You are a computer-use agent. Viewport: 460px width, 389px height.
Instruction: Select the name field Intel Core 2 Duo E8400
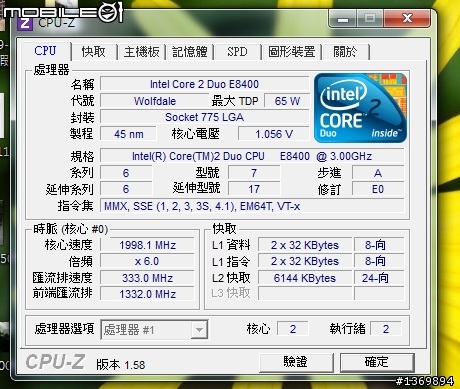(x=204, y=84)
